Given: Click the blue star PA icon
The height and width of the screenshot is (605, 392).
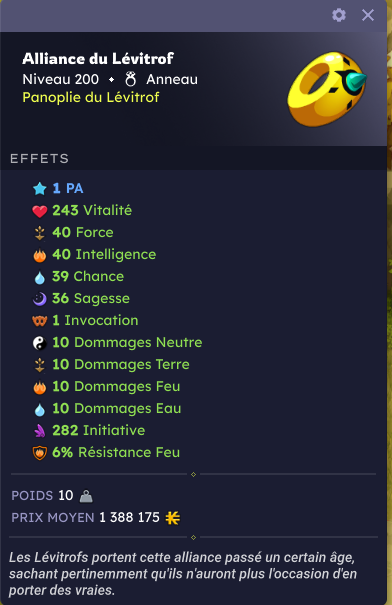Looking at the screenshot, I should pyautogui.click(x=40, y=189).
